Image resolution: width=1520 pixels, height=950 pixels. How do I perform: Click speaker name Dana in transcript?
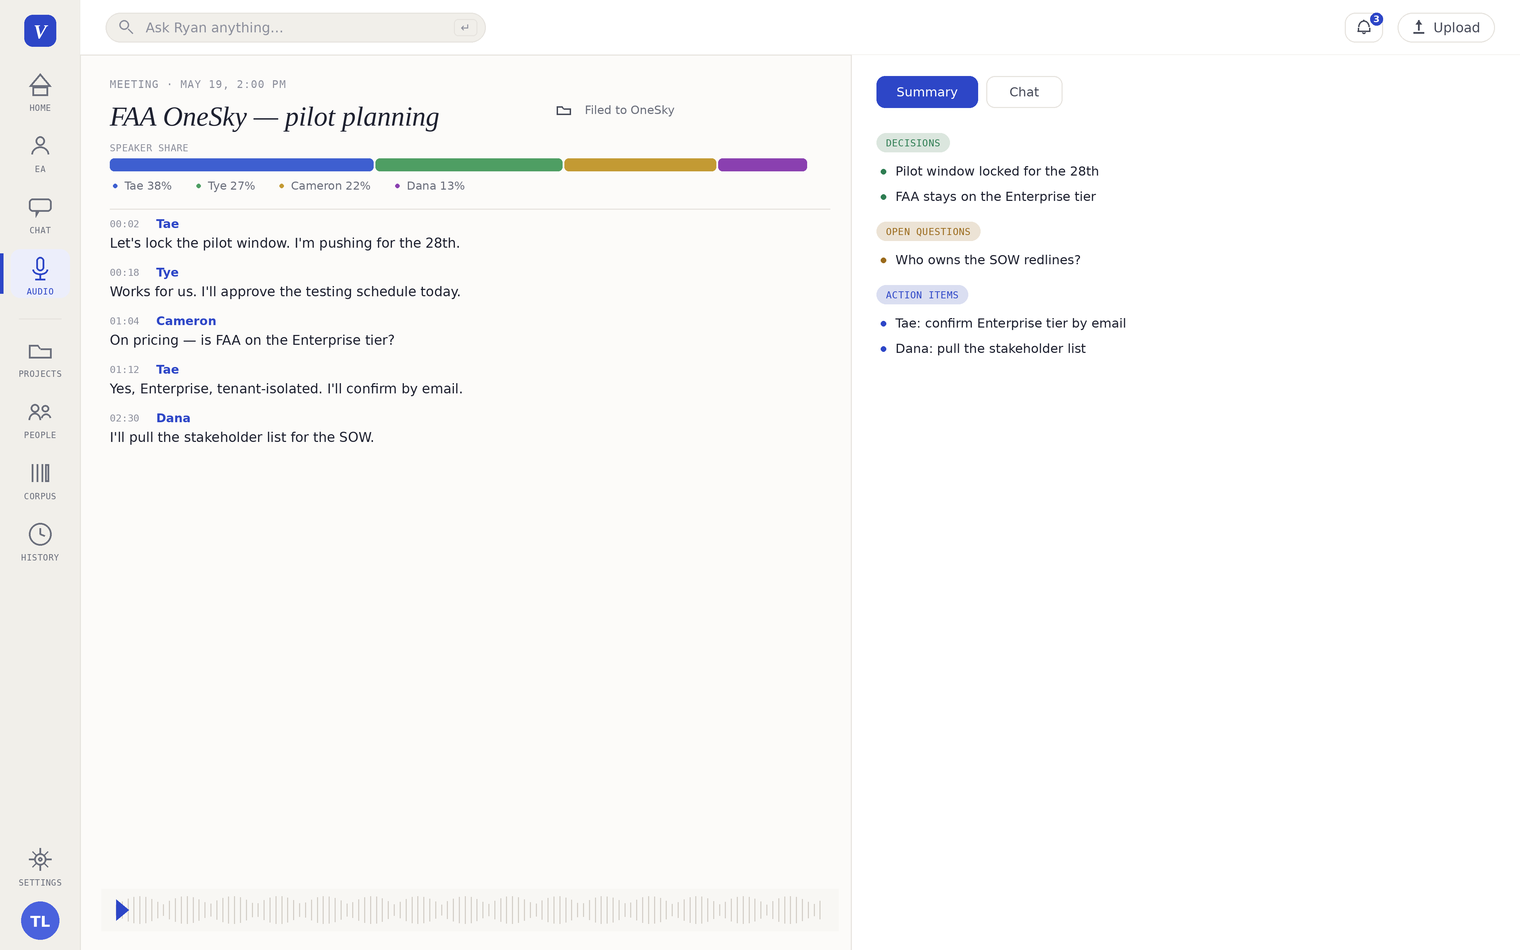point(173,418)
